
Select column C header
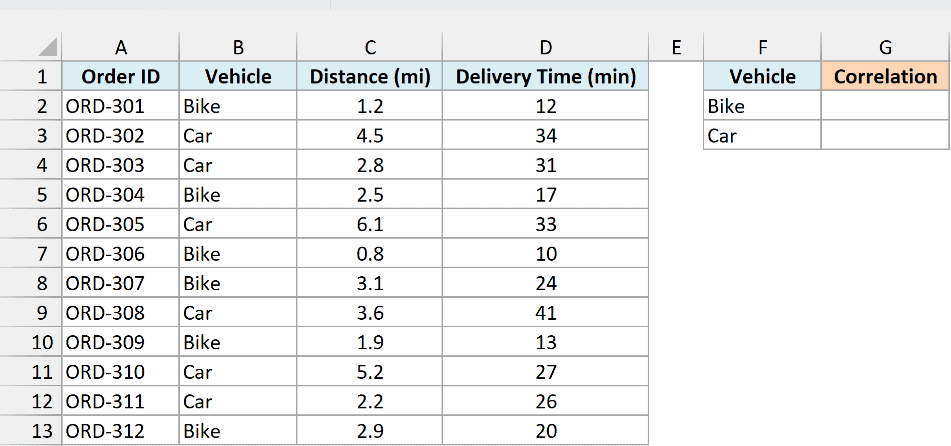[369, 47]
